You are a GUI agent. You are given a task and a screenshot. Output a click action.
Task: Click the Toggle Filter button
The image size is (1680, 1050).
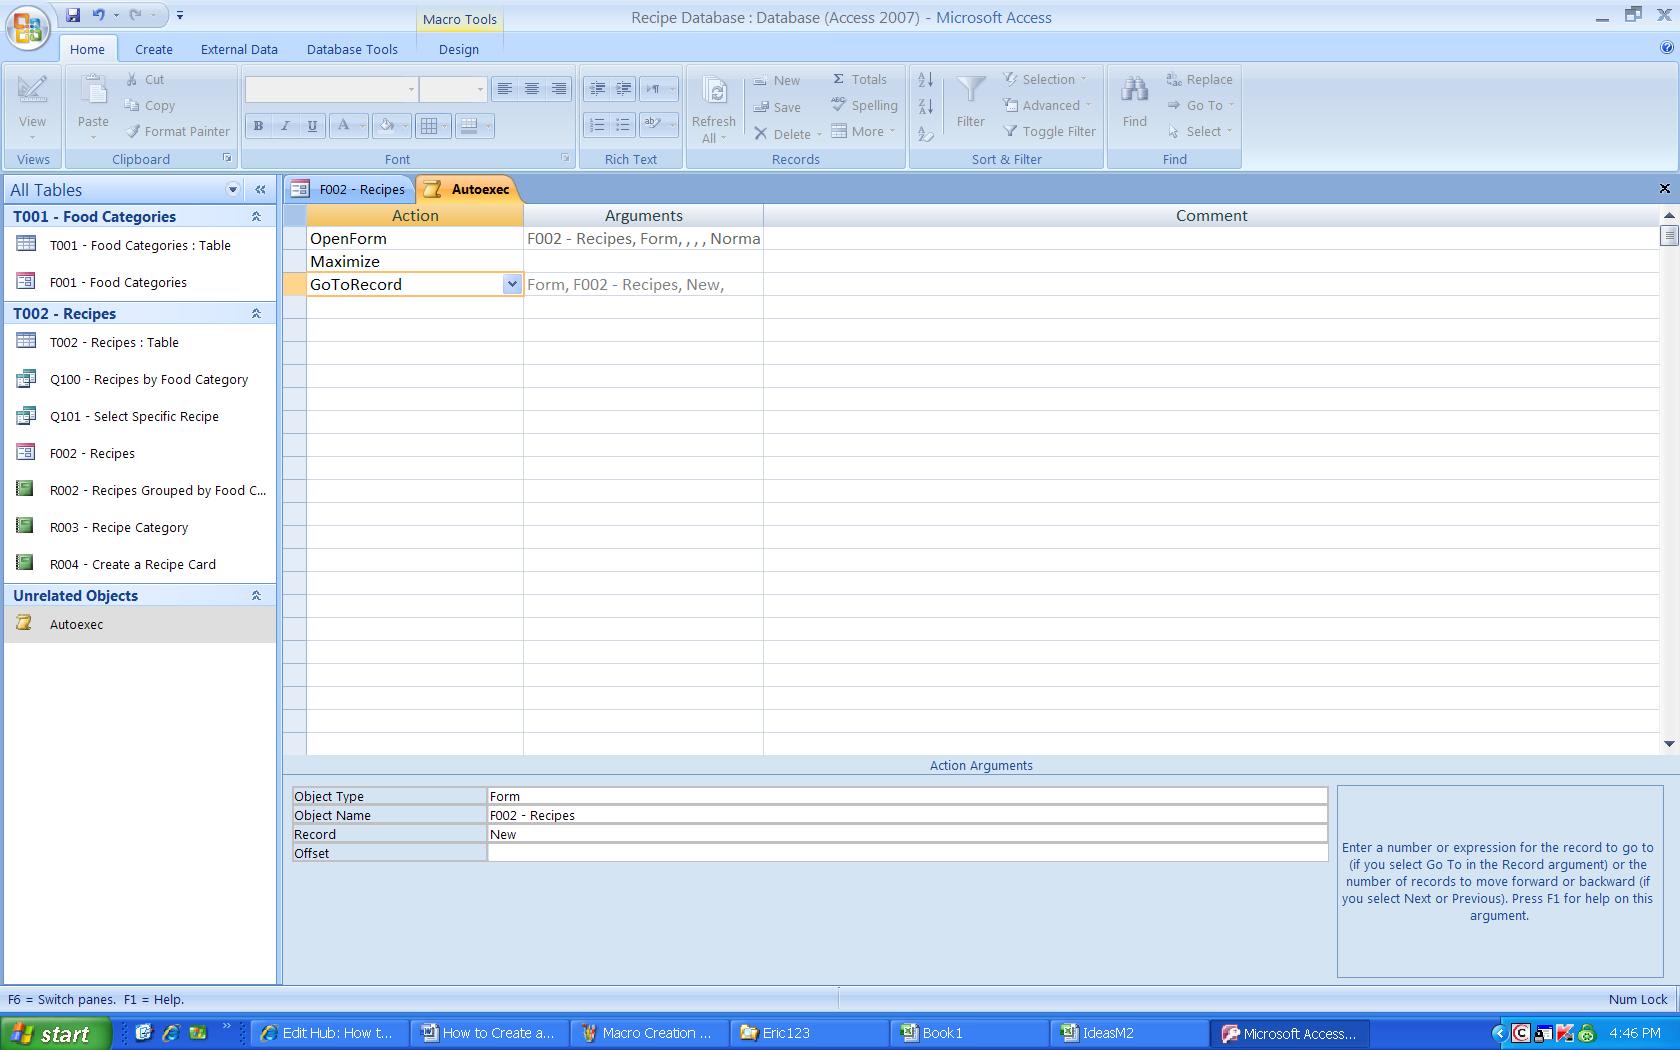click(1050, 131)
